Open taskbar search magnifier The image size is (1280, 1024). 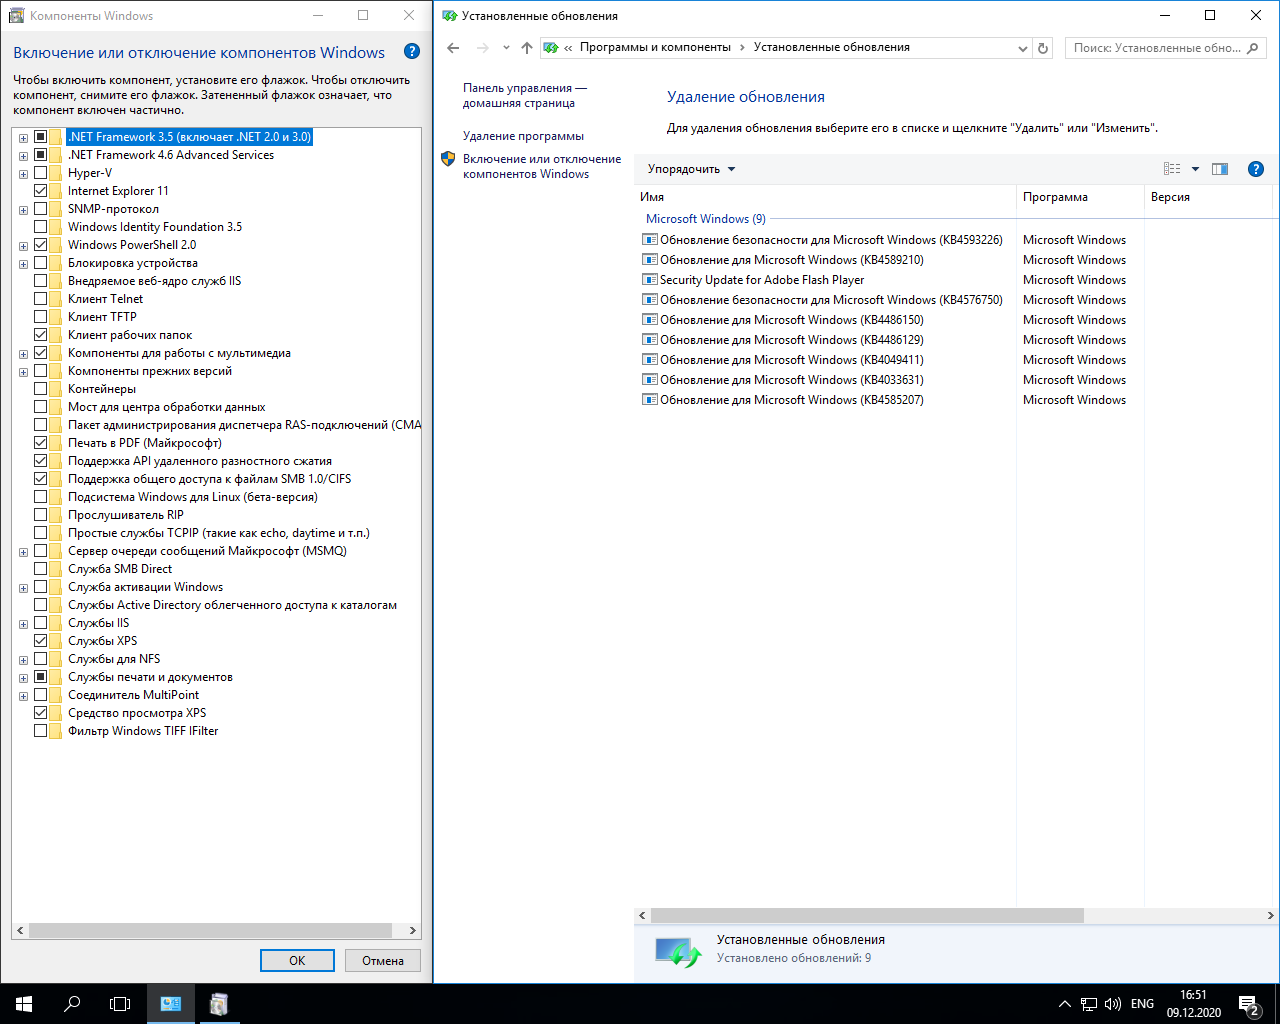[x=72, y=1004]
